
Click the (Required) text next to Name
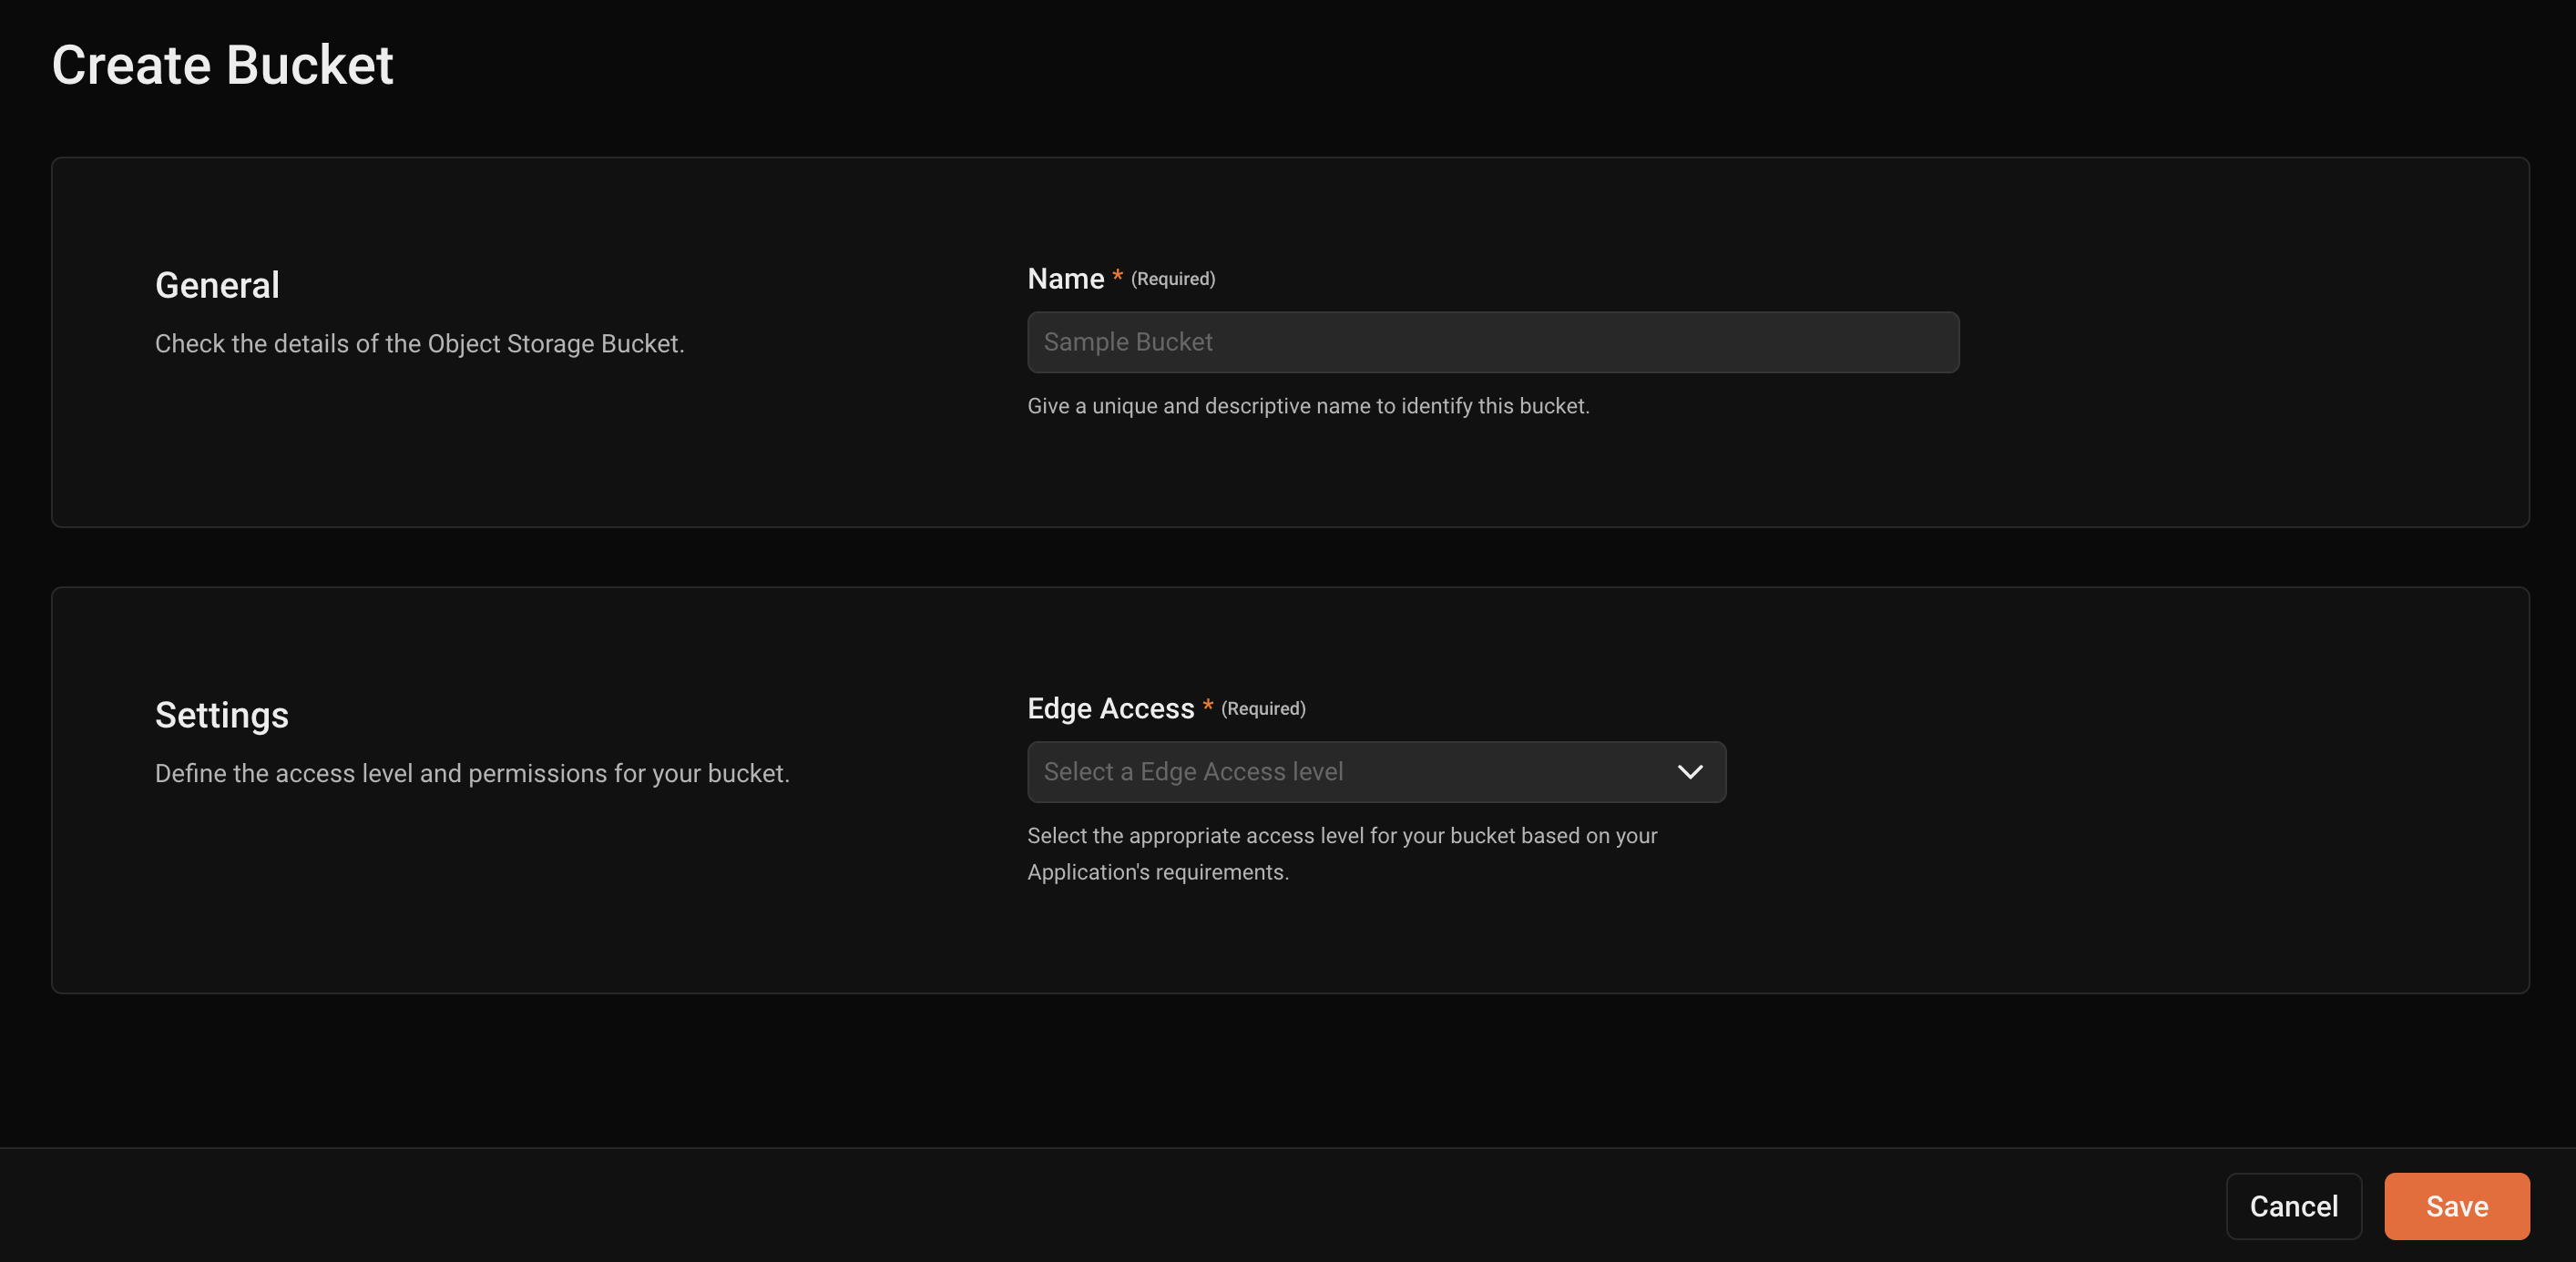[x=1173, y=279]
